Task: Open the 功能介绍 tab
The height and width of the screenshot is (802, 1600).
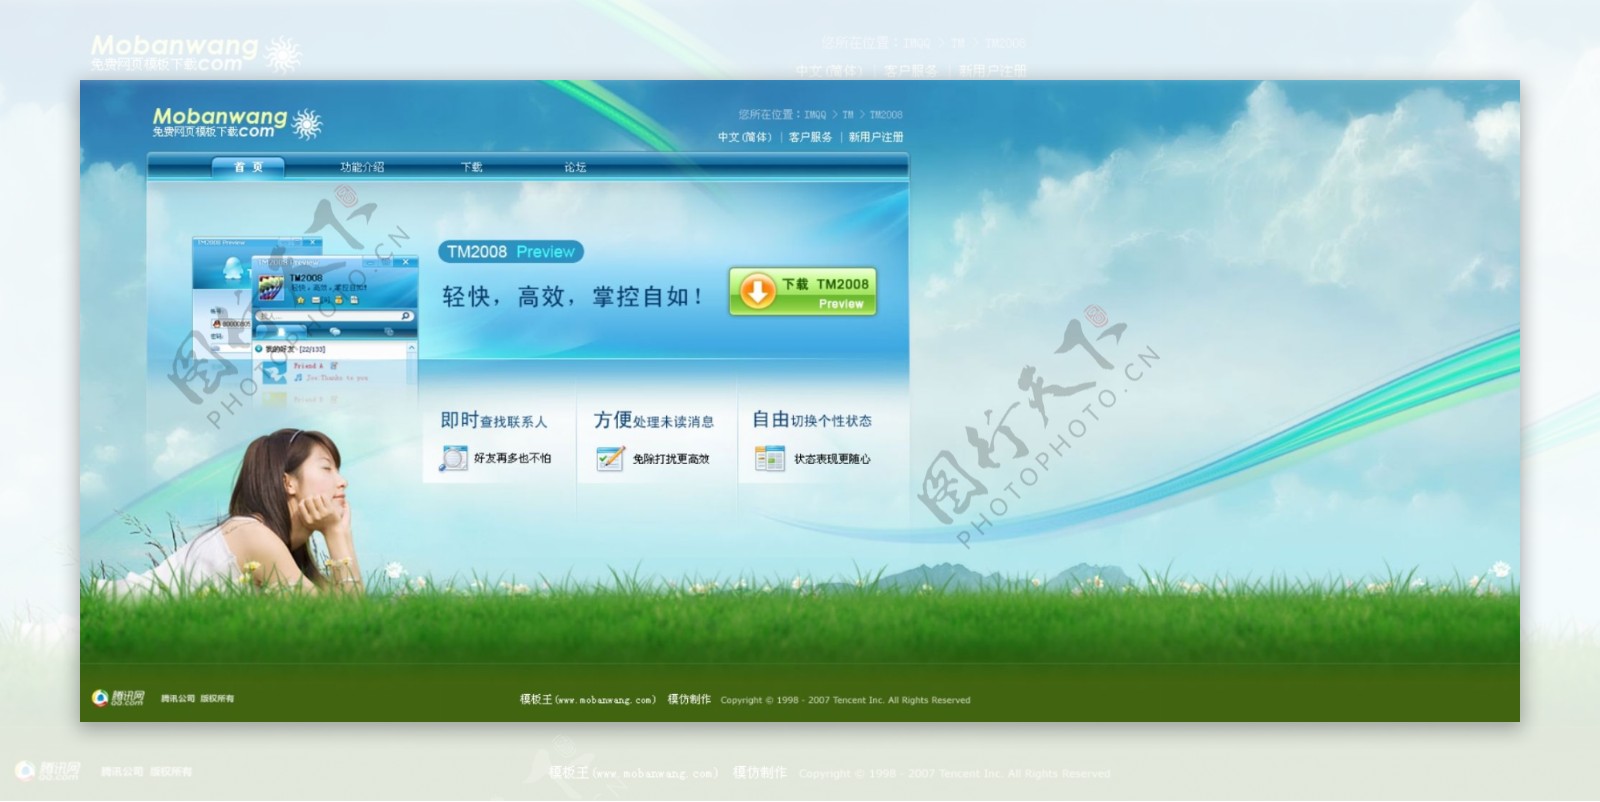Action: tap(362, 167)
